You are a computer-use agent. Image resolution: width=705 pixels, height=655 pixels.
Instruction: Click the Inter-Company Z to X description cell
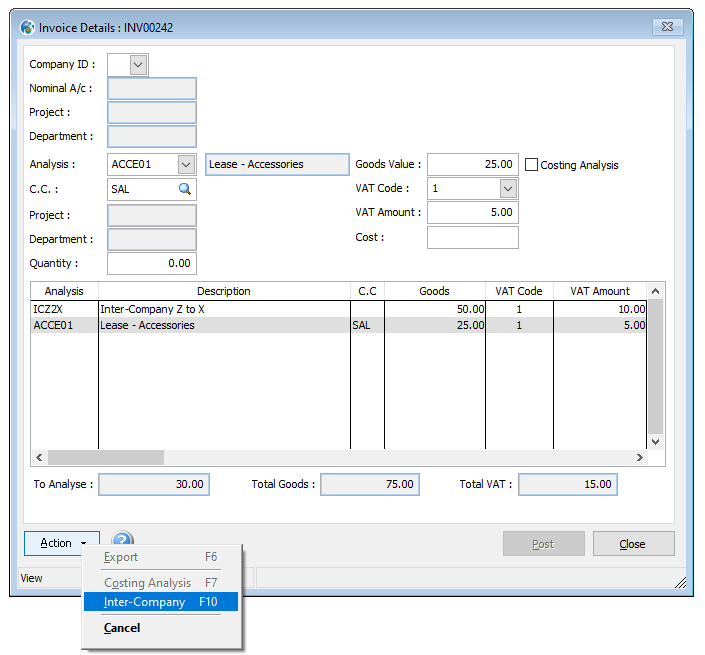point(224,309)
